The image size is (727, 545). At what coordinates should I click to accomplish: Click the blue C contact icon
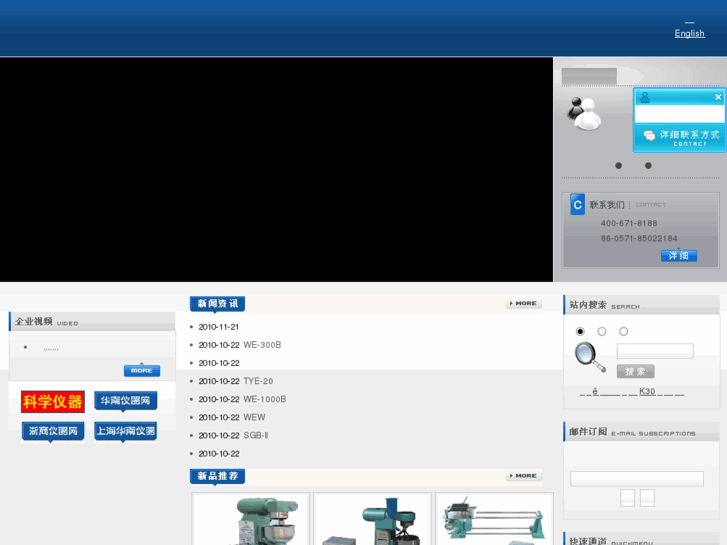[577, 205]
